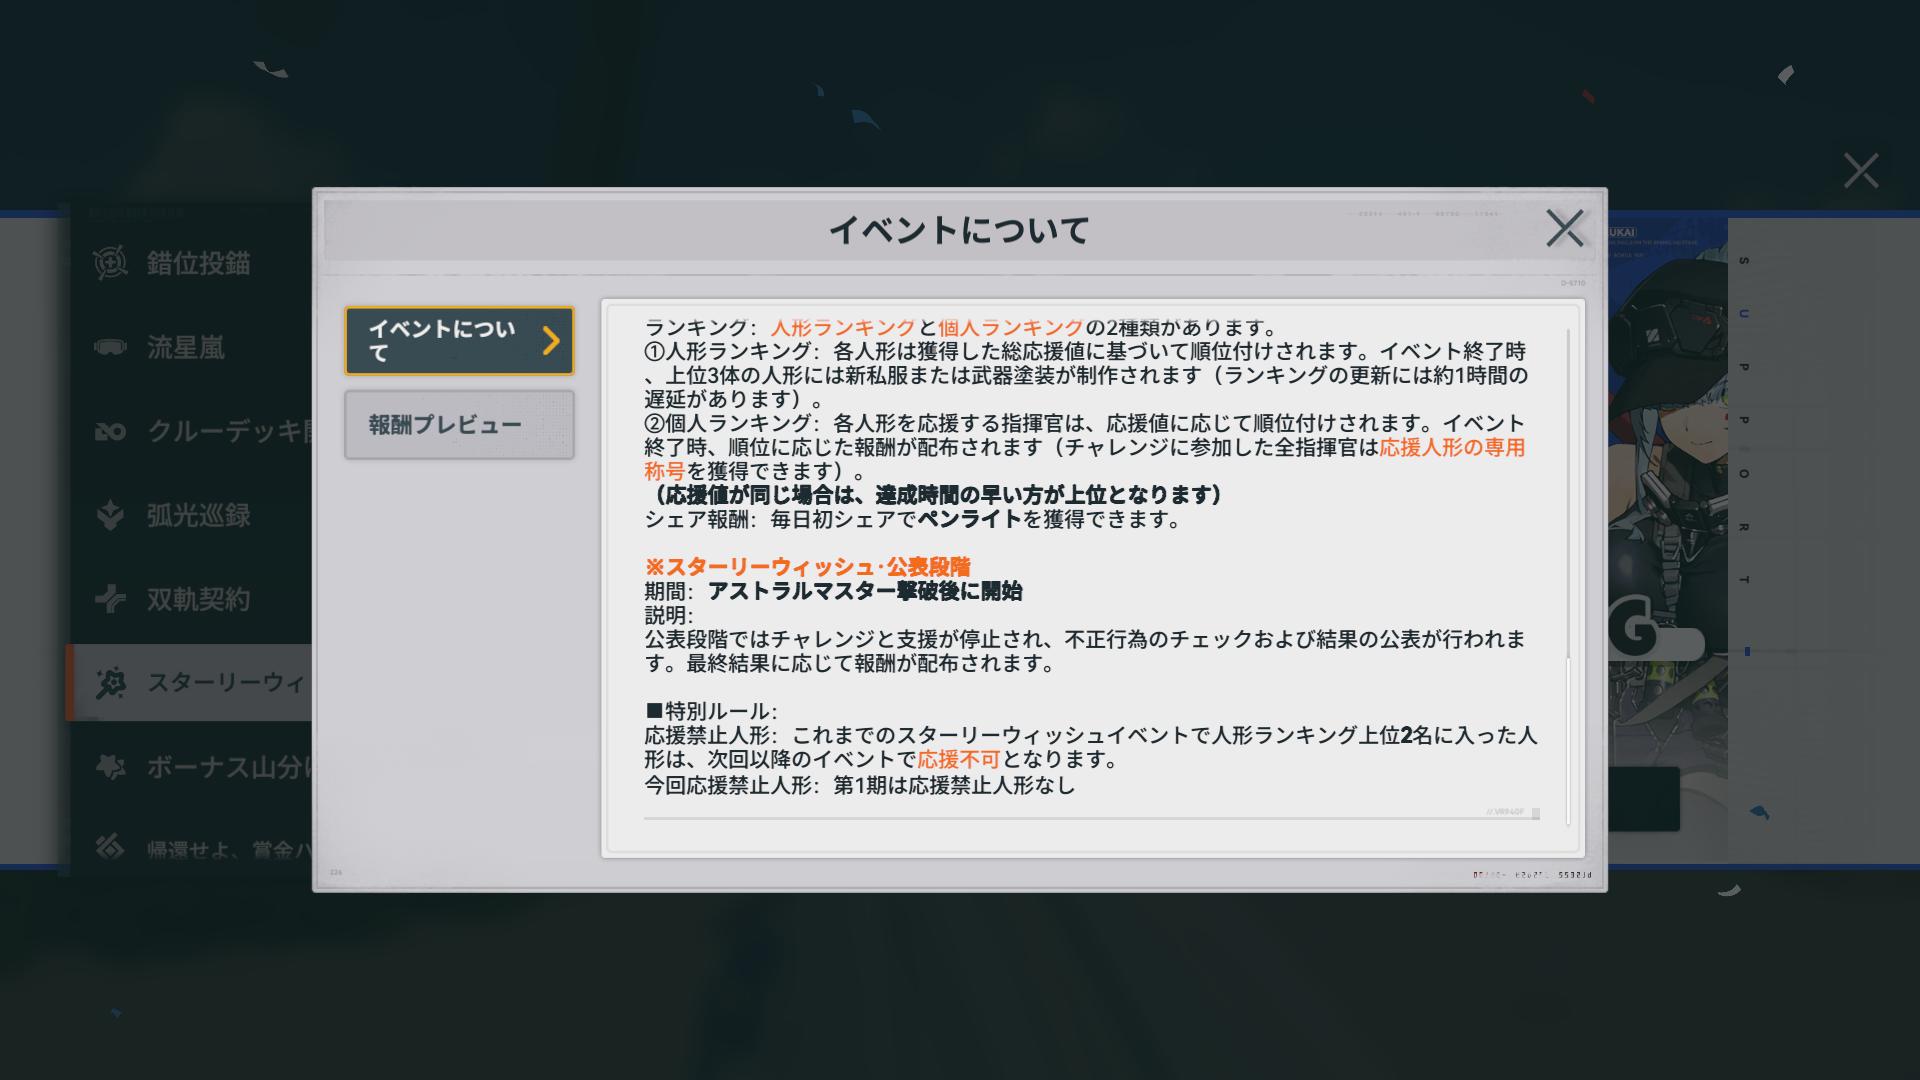Click the 帰還せよ bounty icon
Screen dimensions: 1920x1080
tap(110, 847)
